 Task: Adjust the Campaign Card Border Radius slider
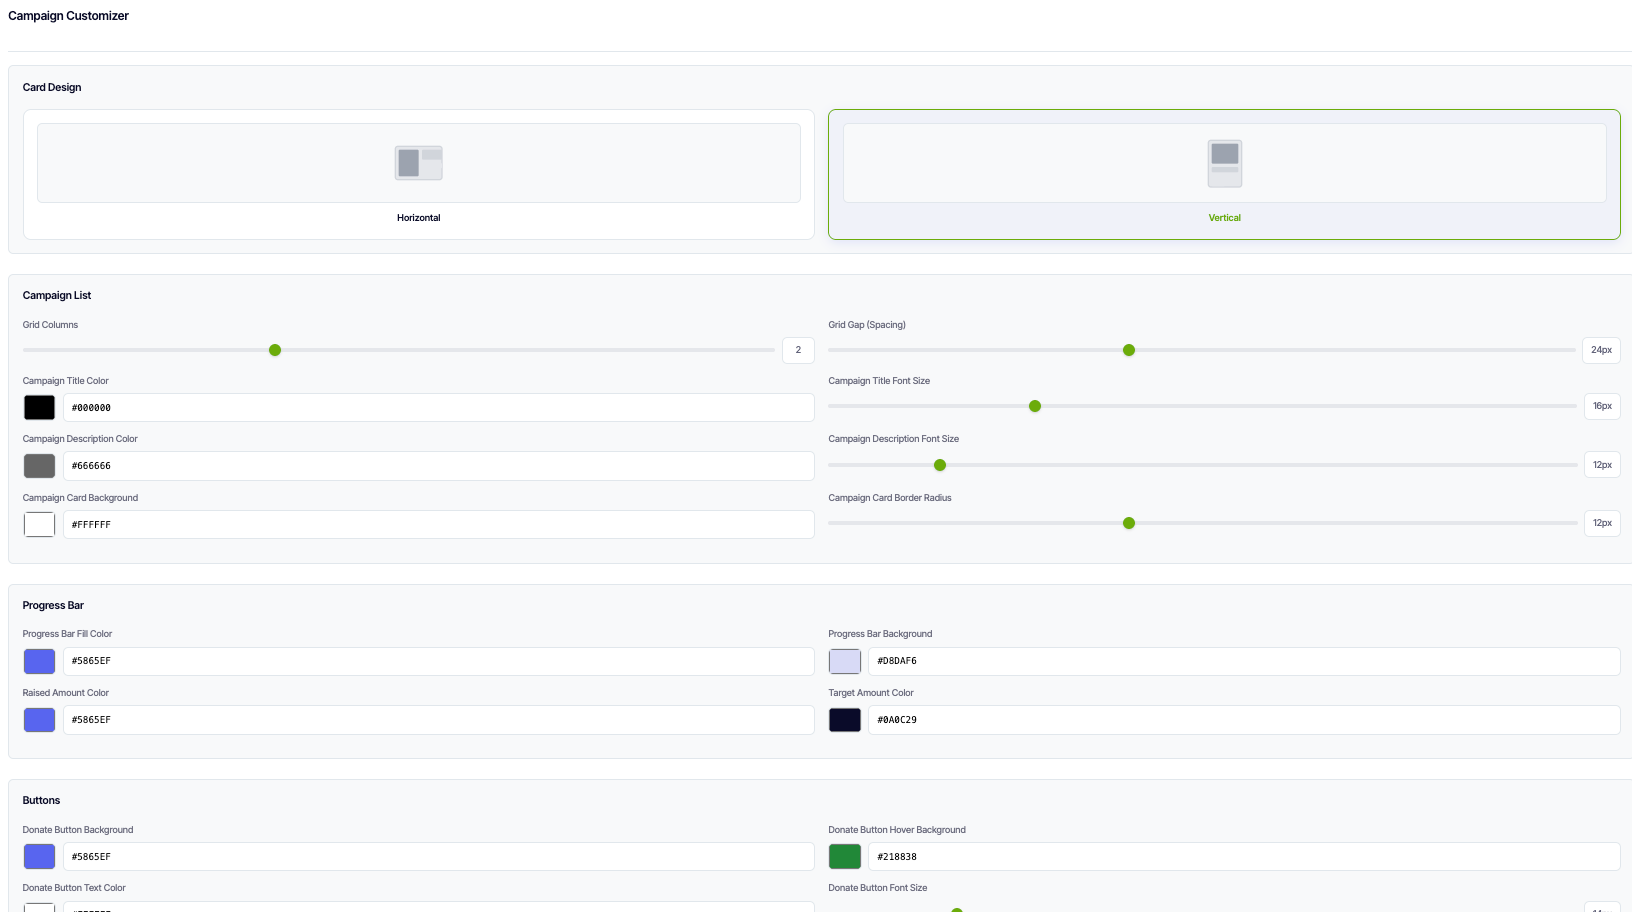tap(1129, 523)
